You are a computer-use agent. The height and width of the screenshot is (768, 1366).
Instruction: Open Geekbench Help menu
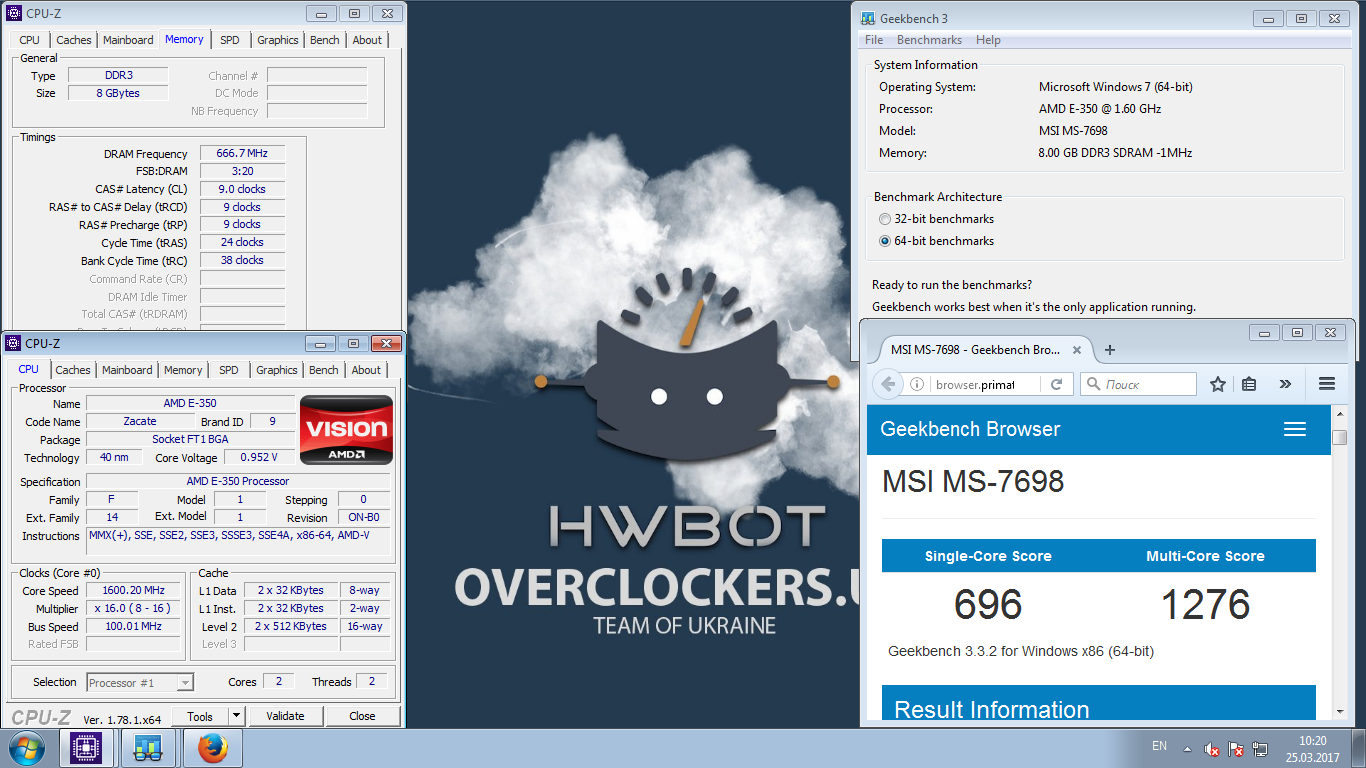tap(988, 40)
